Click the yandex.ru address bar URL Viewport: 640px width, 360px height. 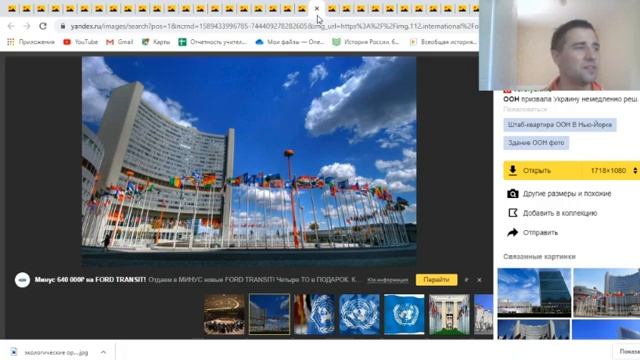pyautogui.click(x=273, y=26)
